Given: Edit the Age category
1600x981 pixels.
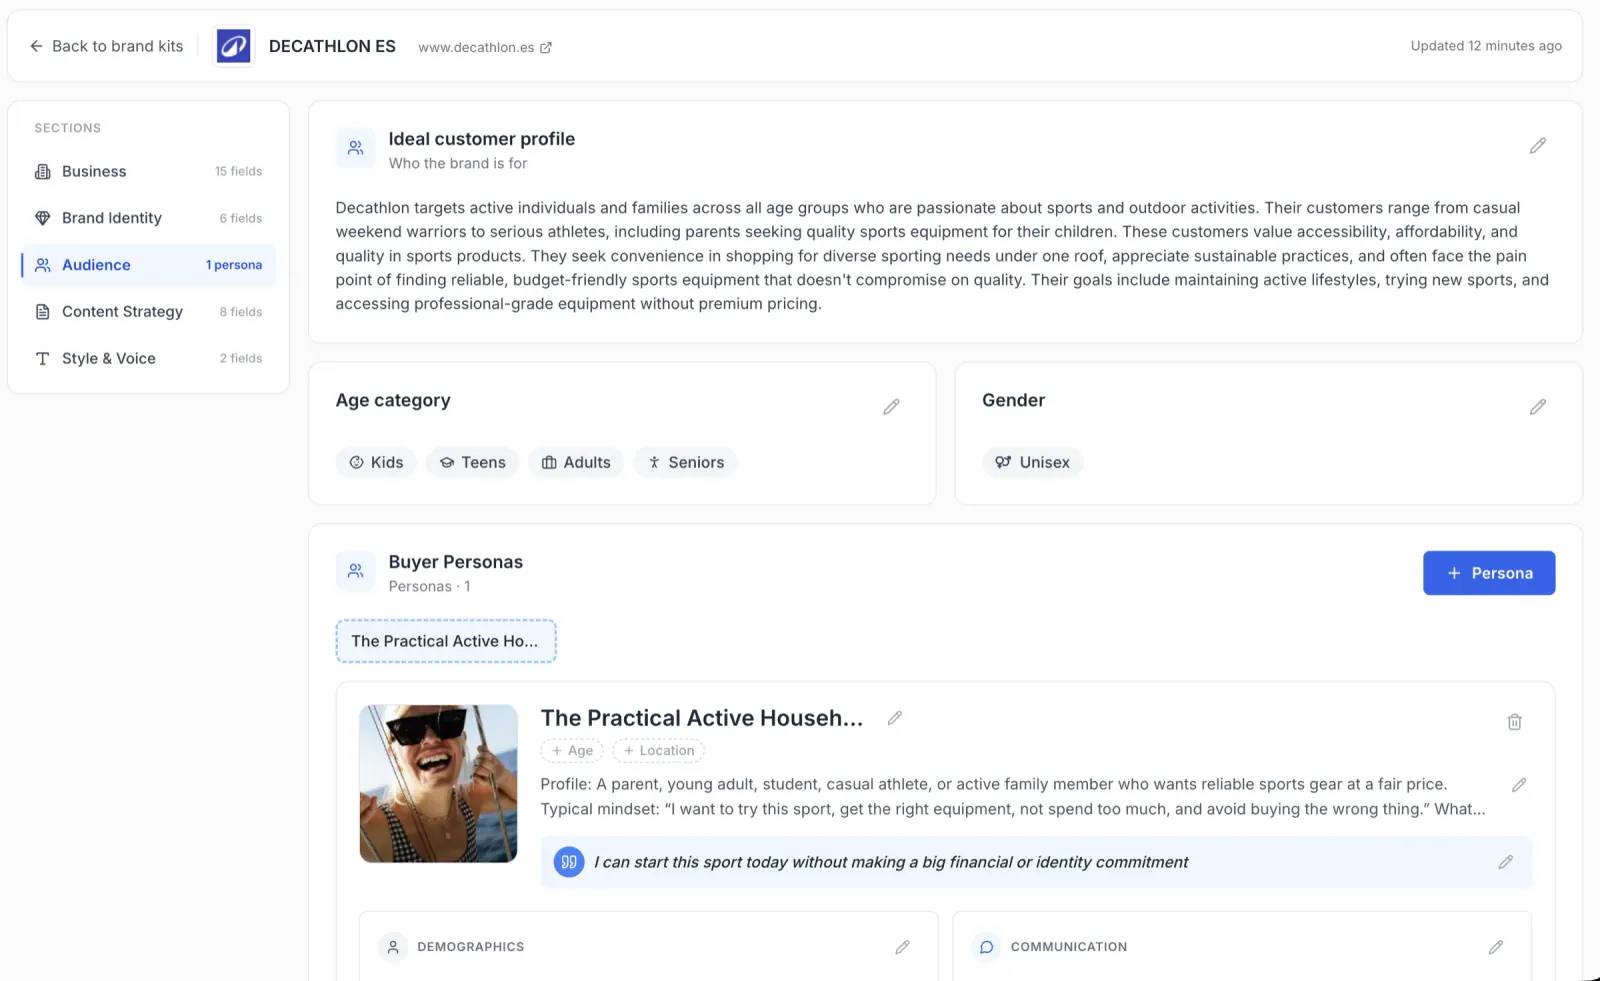Looking at the screenshot, I should click(x=891, y=407).
